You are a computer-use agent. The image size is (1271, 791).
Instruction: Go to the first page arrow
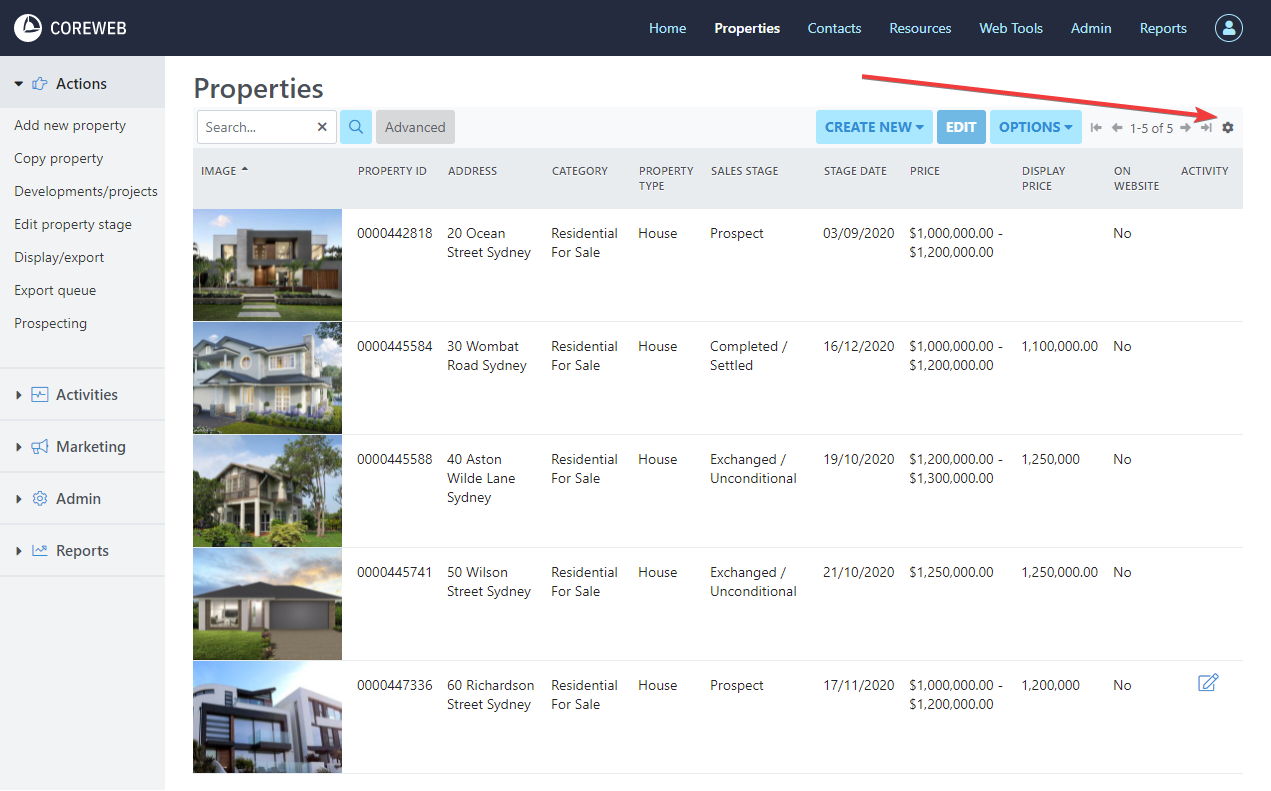pos(1096,128)
